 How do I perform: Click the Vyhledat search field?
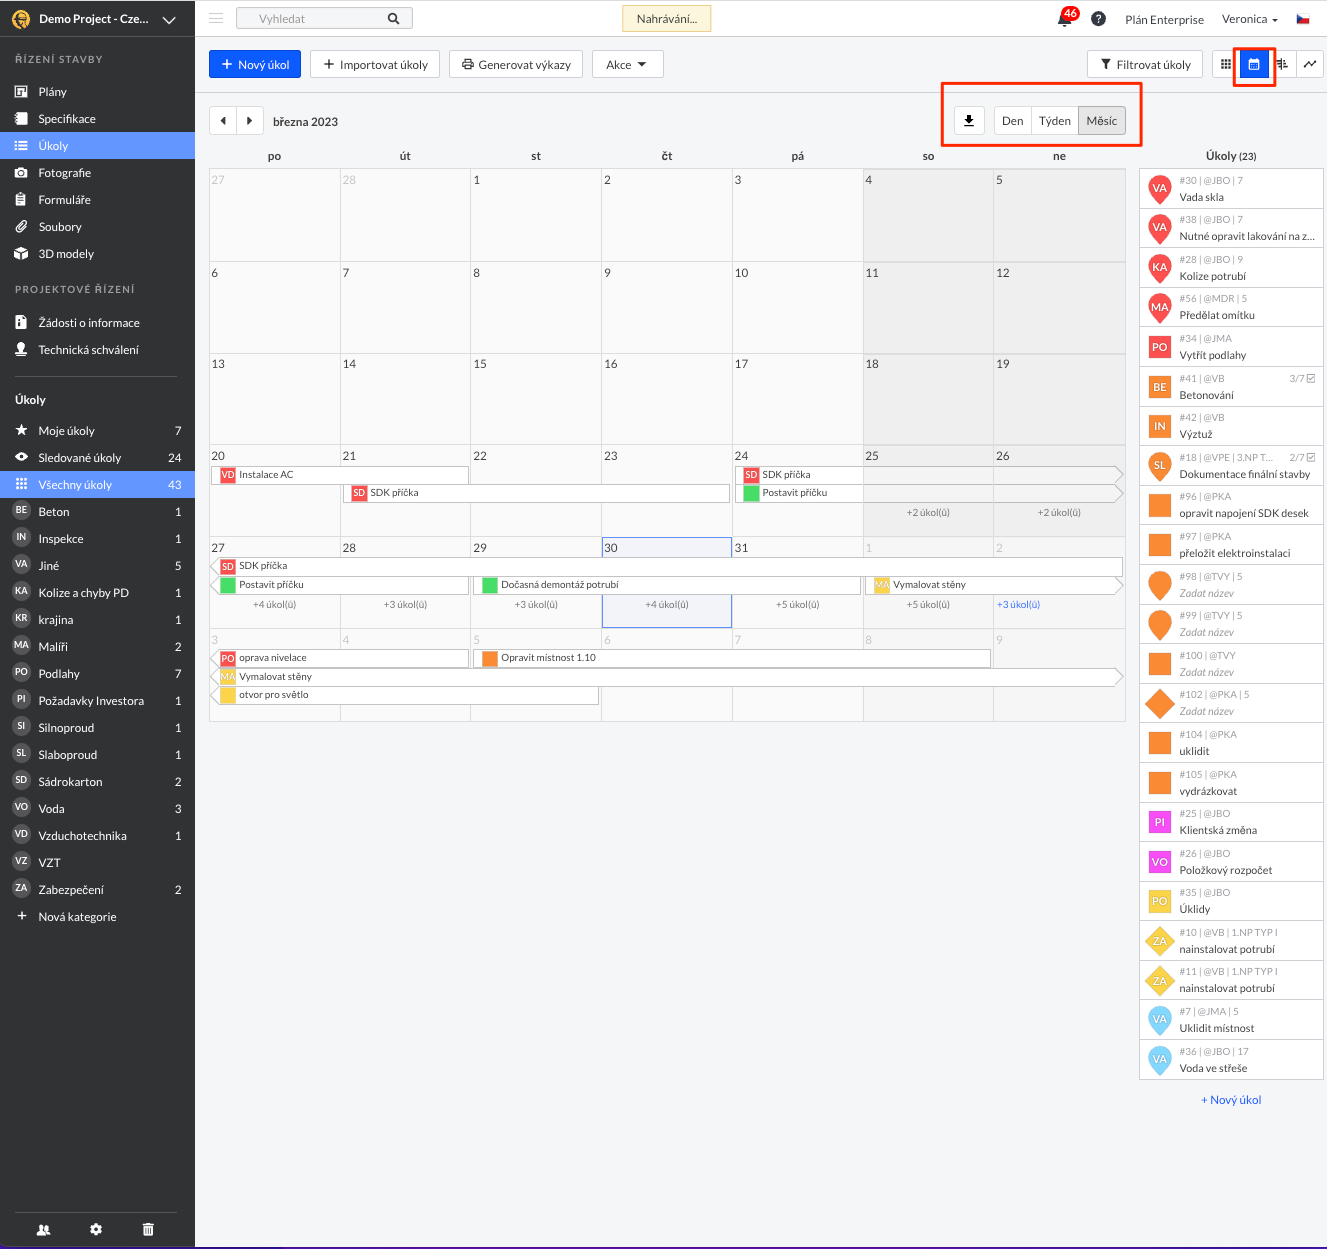pyautogui.click(x=315, y=19)
